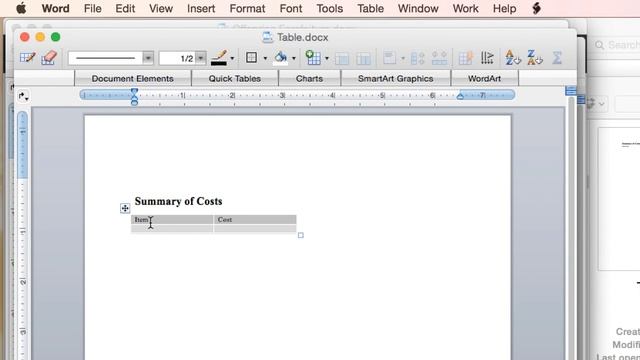Switch to WordArt tab

click(484, 78)
